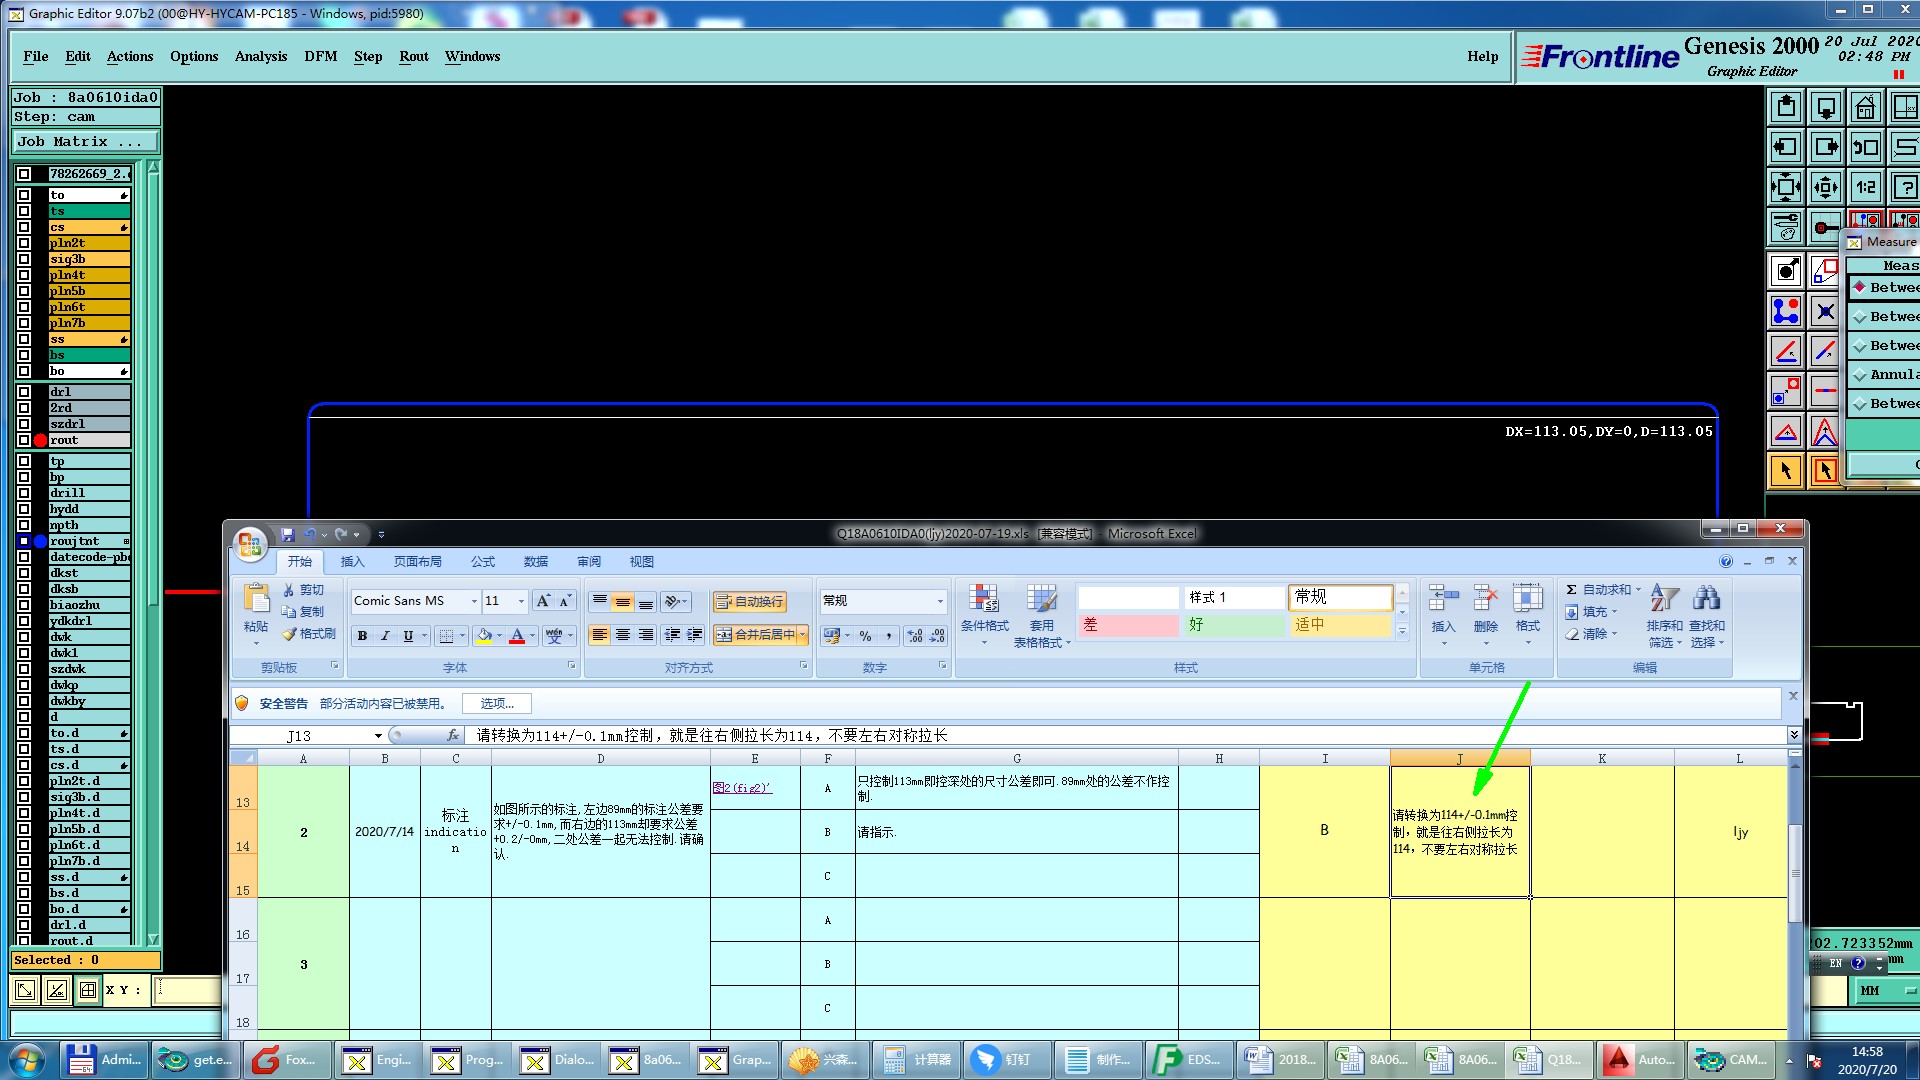The width and height of the screenshot is (1920, 1080).
Task: Click the Conditional Formatting (条件格式) icon
Action: [x=984, y=600]
